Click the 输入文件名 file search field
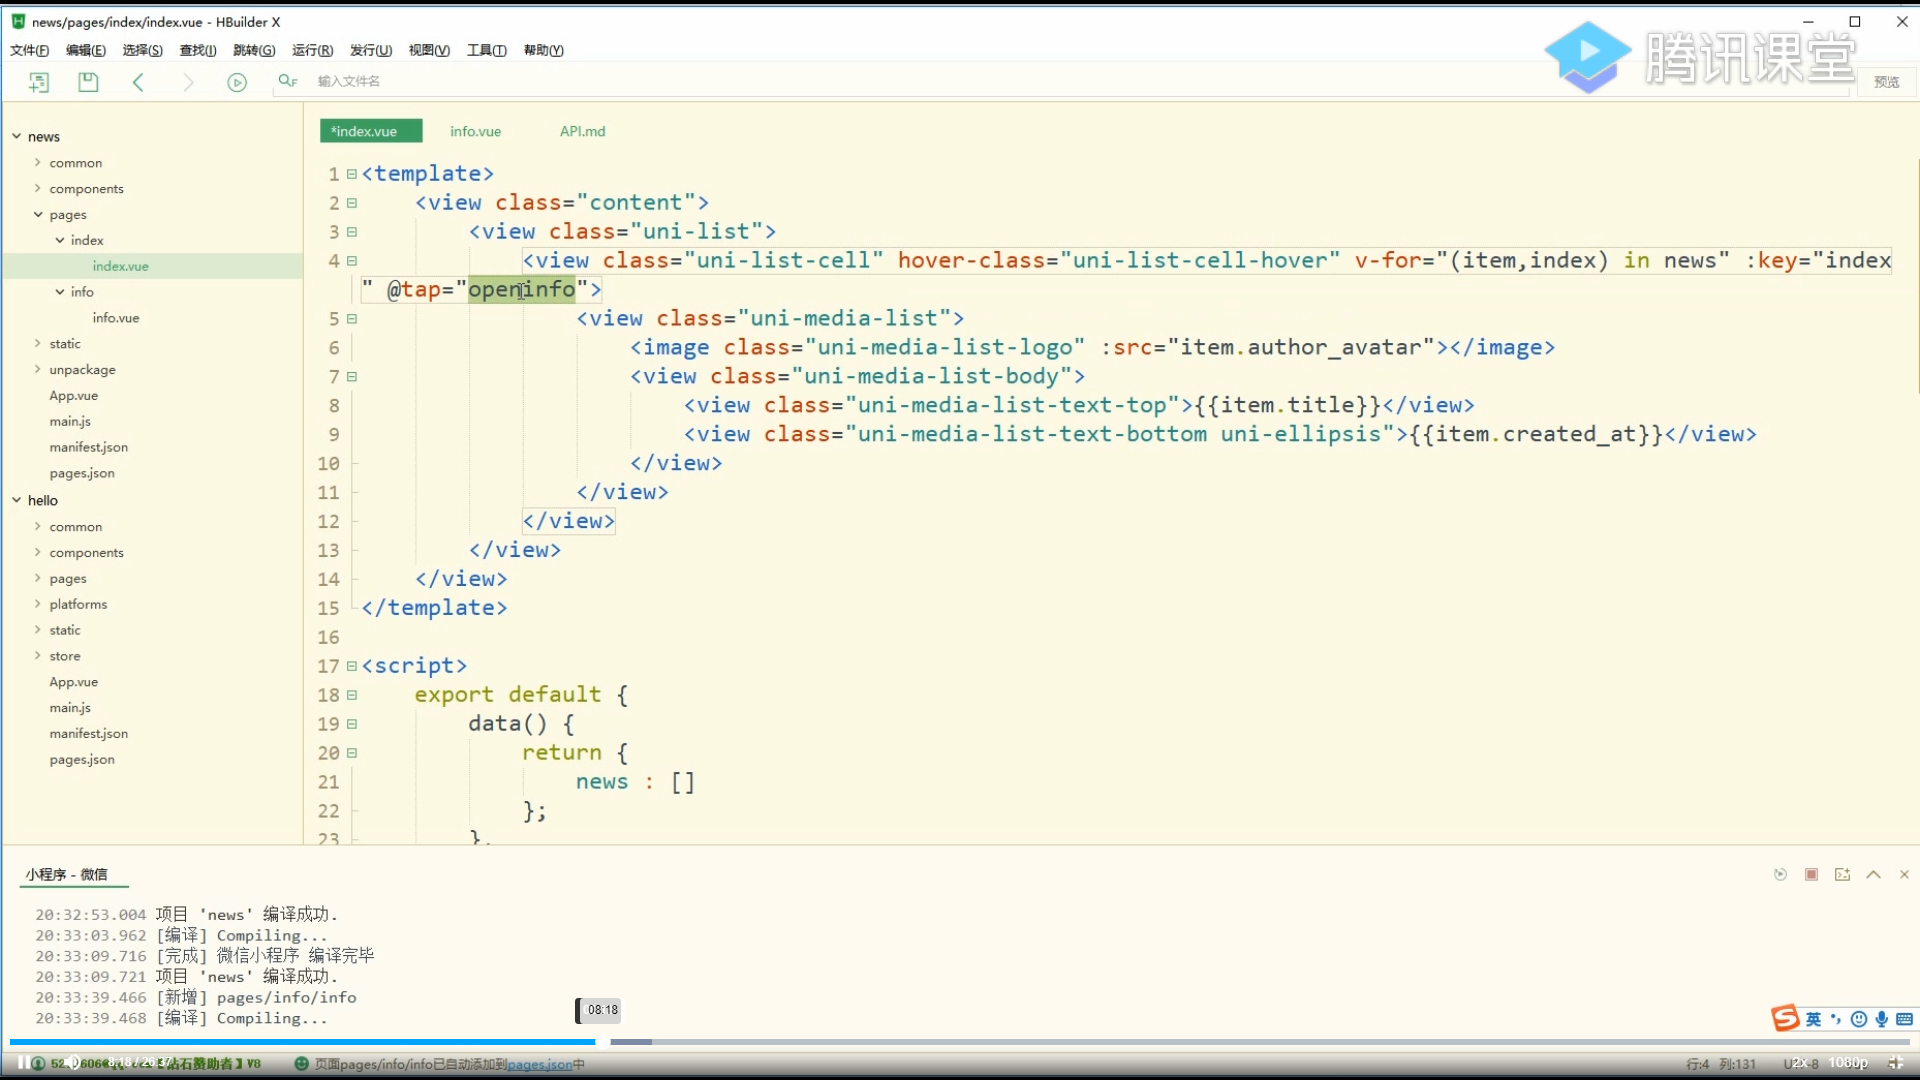 [349, 81]
